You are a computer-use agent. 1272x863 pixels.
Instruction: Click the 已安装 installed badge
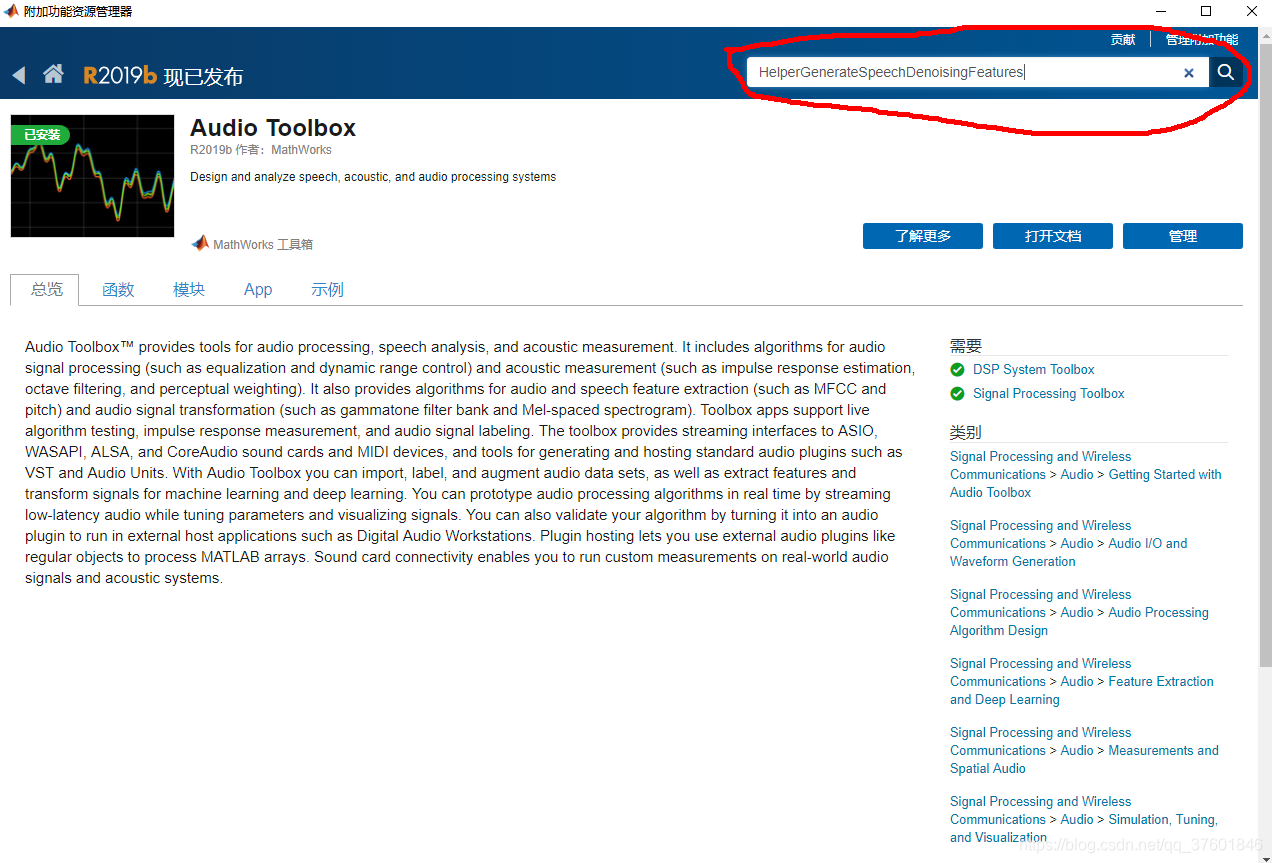click(41, 134)
